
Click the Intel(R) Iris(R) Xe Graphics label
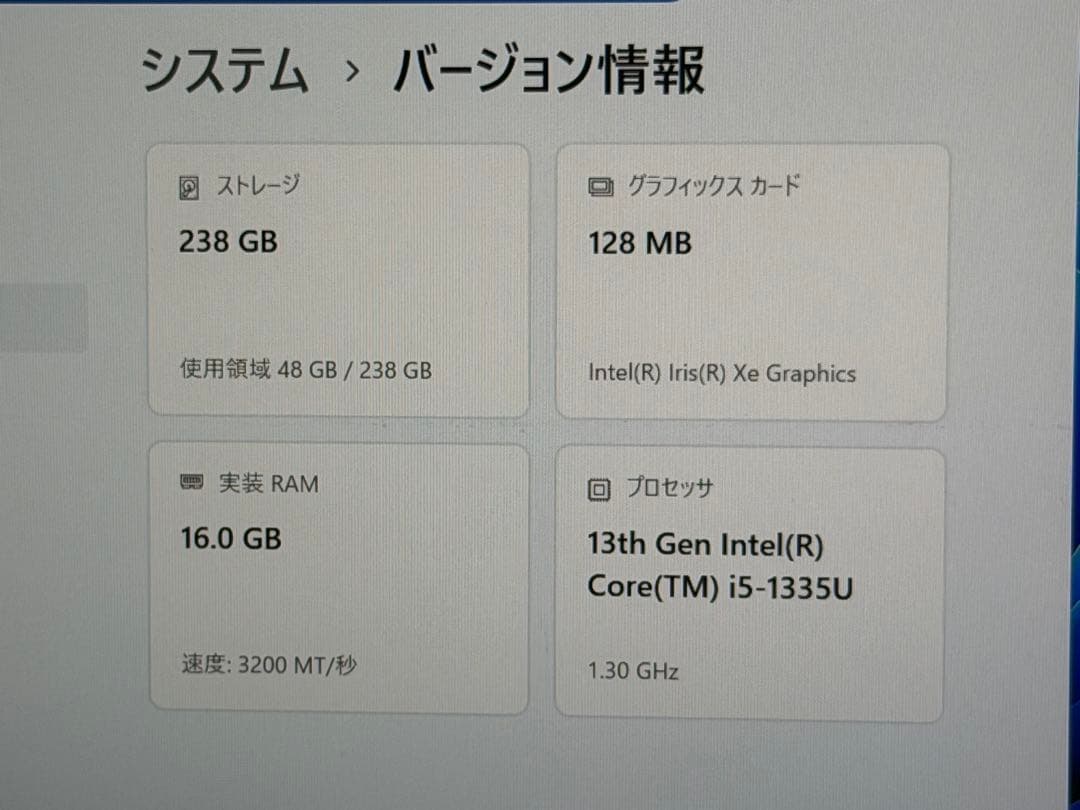pyautogui.click(x=721, y=374)
